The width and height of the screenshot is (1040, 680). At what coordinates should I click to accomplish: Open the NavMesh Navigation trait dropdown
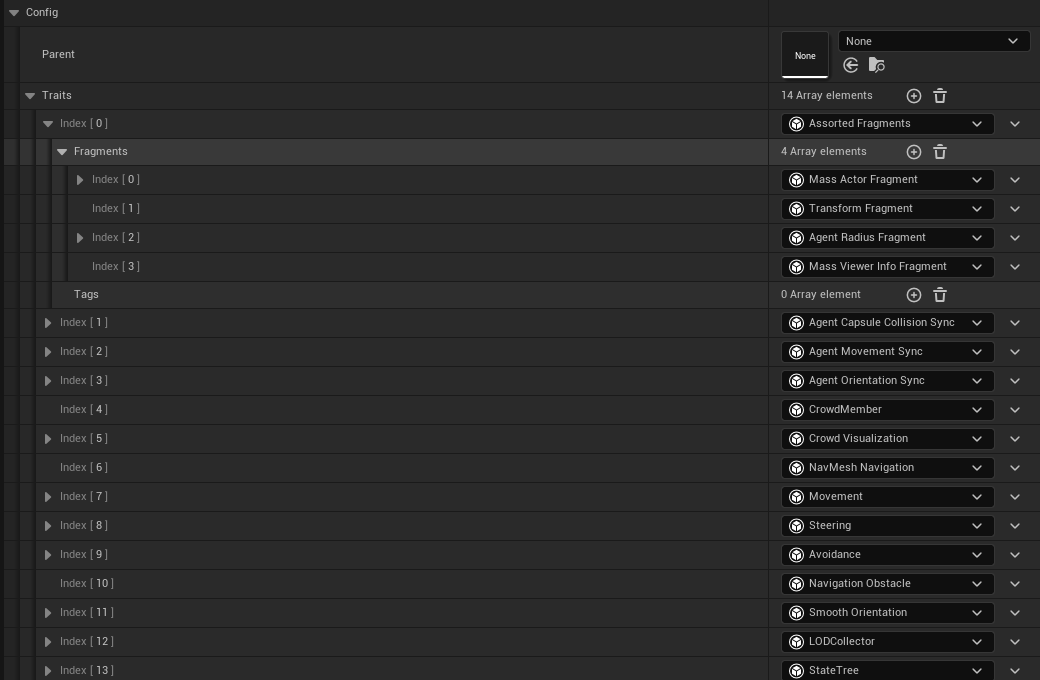[x=887, y=468]
